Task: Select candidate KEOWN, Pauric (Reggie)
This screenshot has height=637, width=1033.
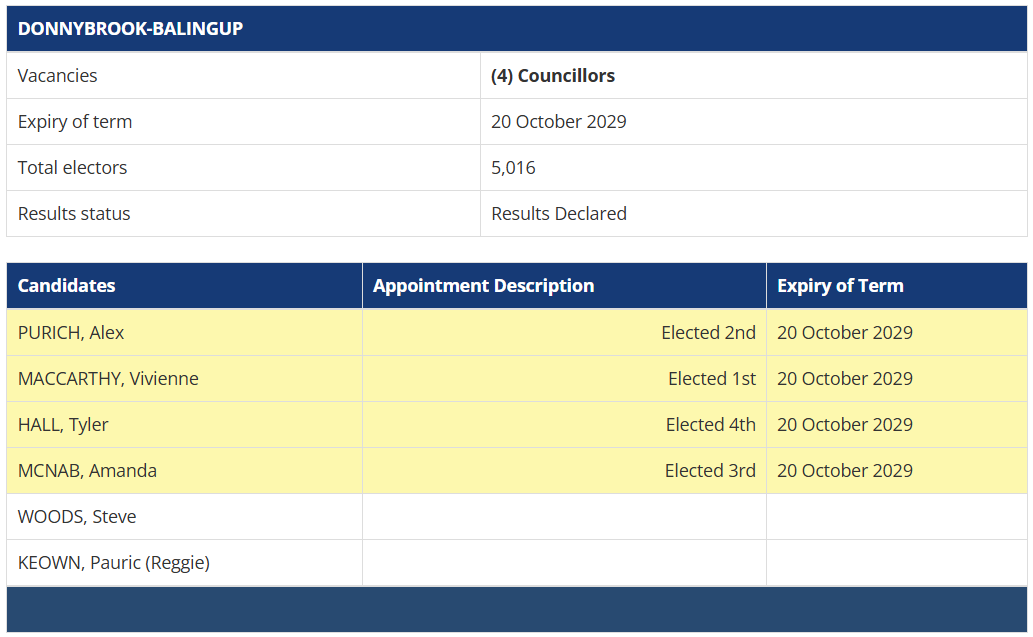Action: [x=114, y=563]
